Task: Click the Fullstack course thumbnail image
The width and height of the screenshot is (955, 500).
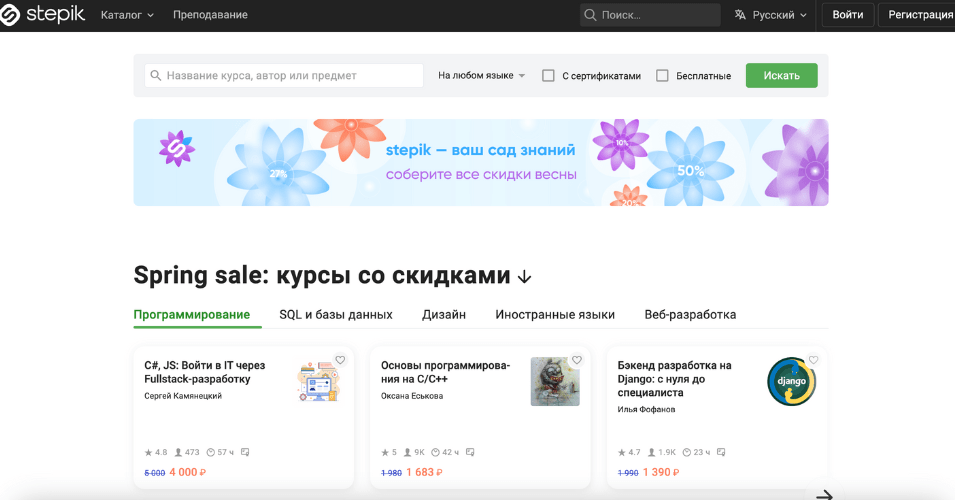Action: [319, 382]
